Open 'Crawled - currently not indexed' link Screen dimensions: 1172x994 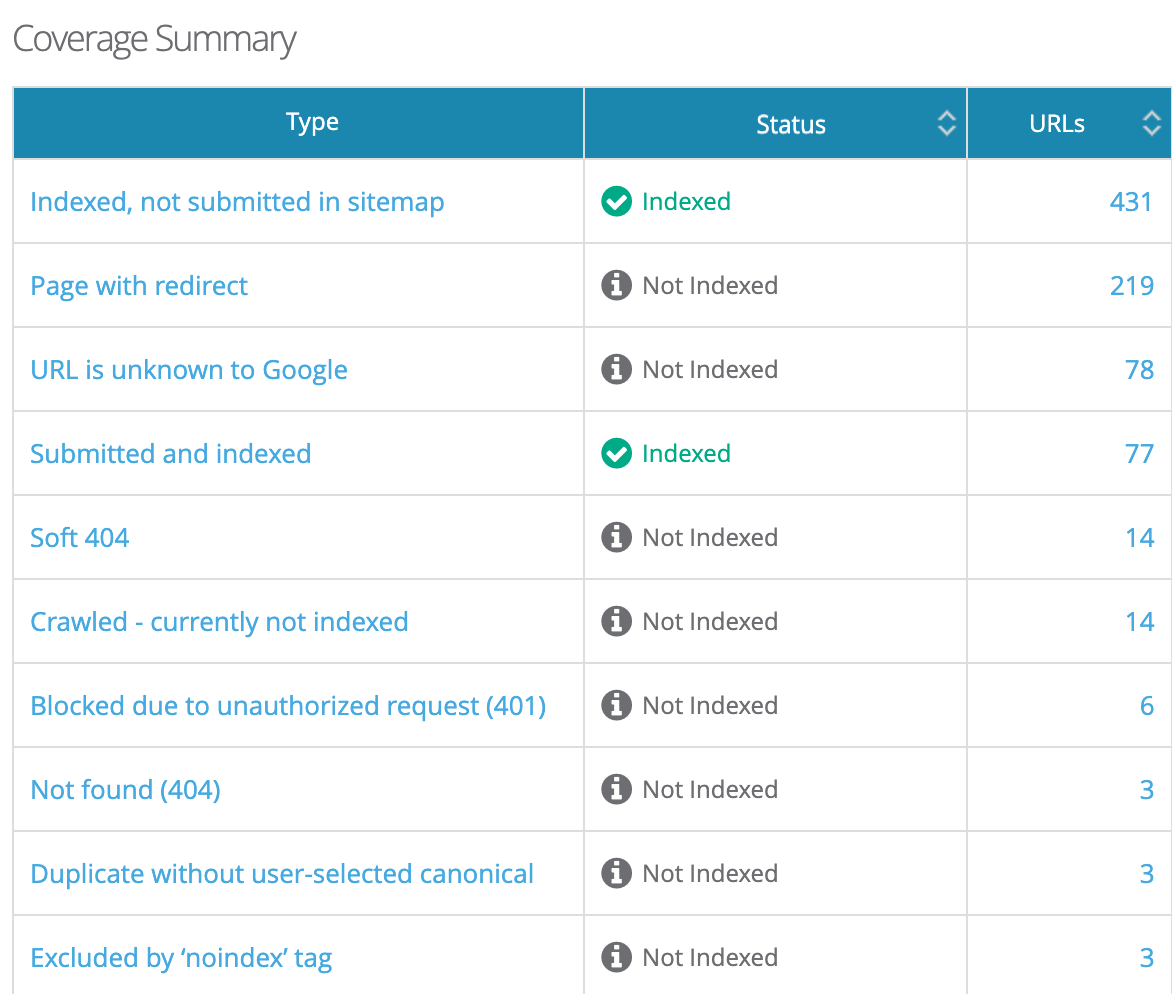click(x=219, y=622)
